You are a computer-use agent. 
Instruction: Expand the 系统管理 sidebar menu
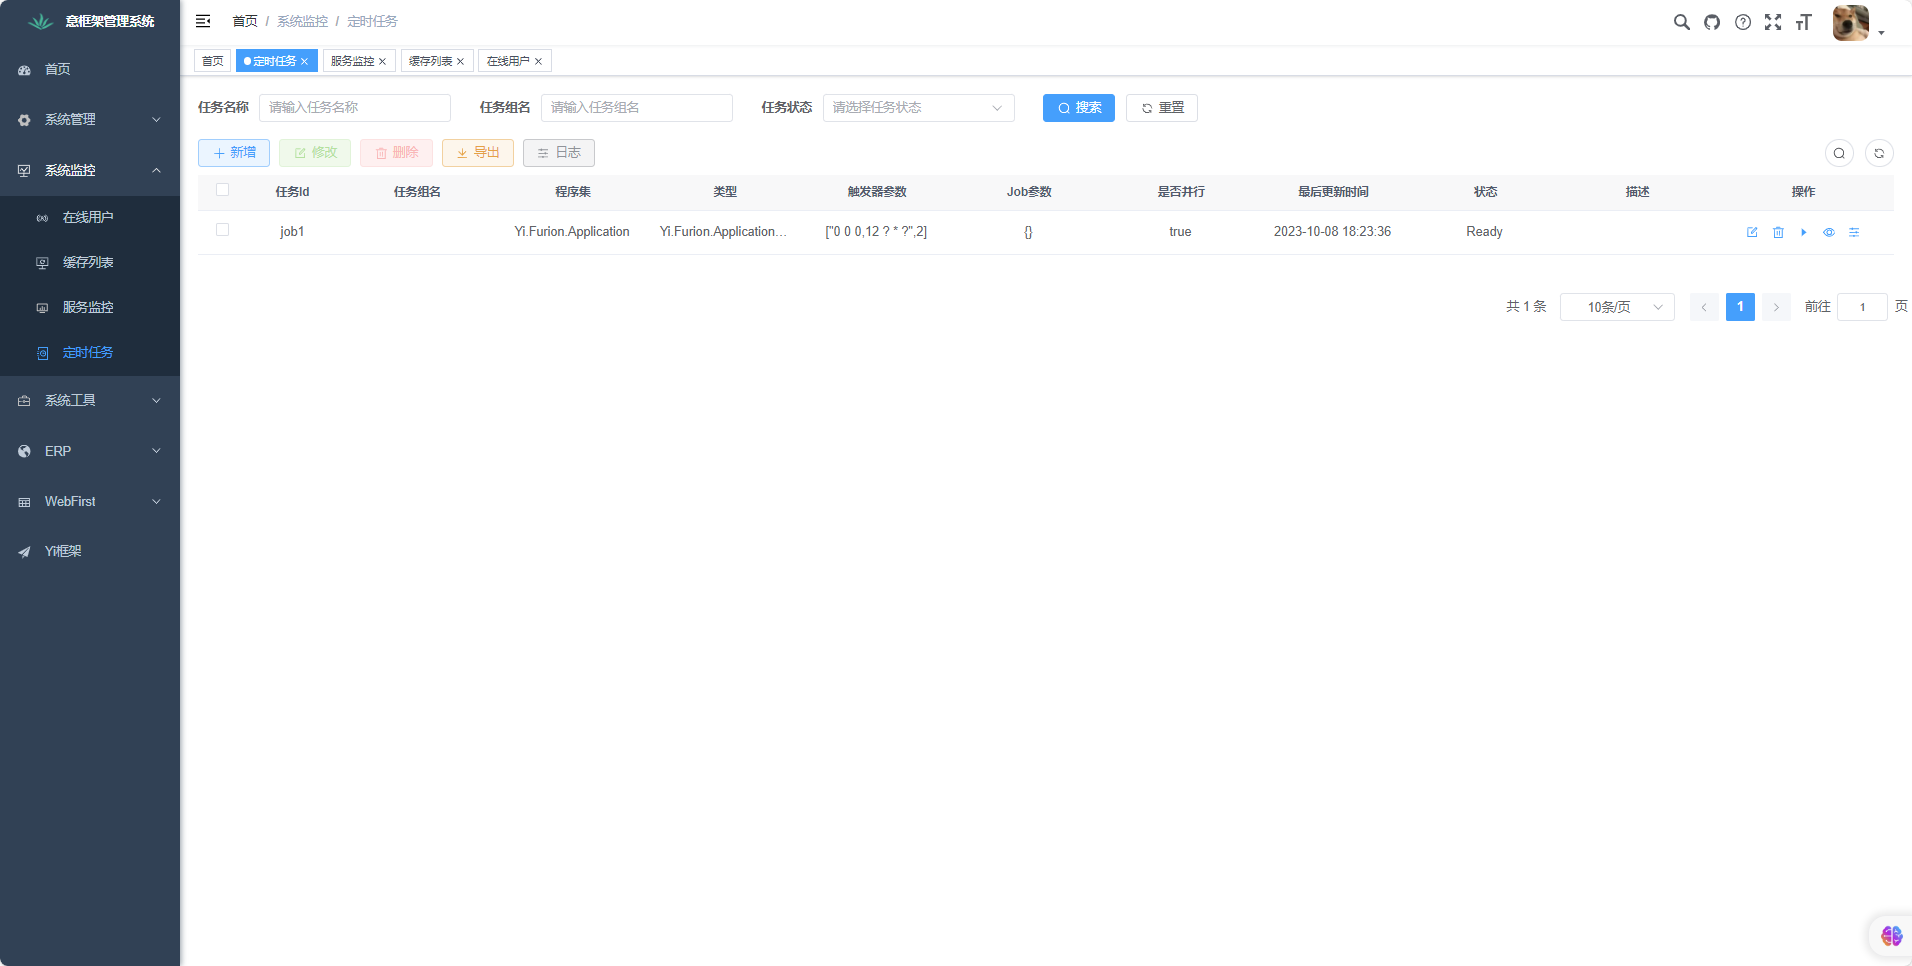tap(90, 120)
